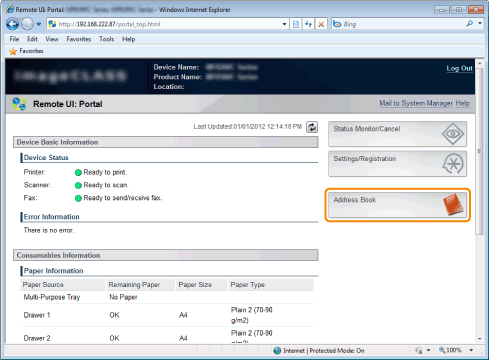
Task: Open the recent pages dropdown arrow
Action: point(39,24)
